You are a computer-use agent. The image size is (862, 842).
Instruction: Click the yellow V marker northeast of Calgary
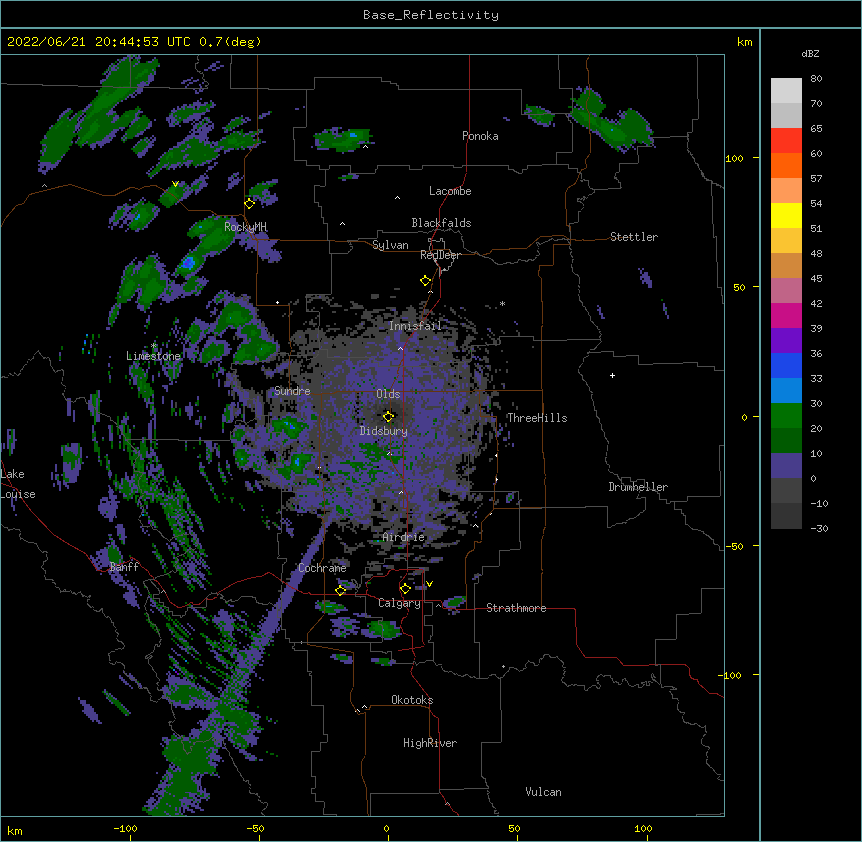(429, 584)
